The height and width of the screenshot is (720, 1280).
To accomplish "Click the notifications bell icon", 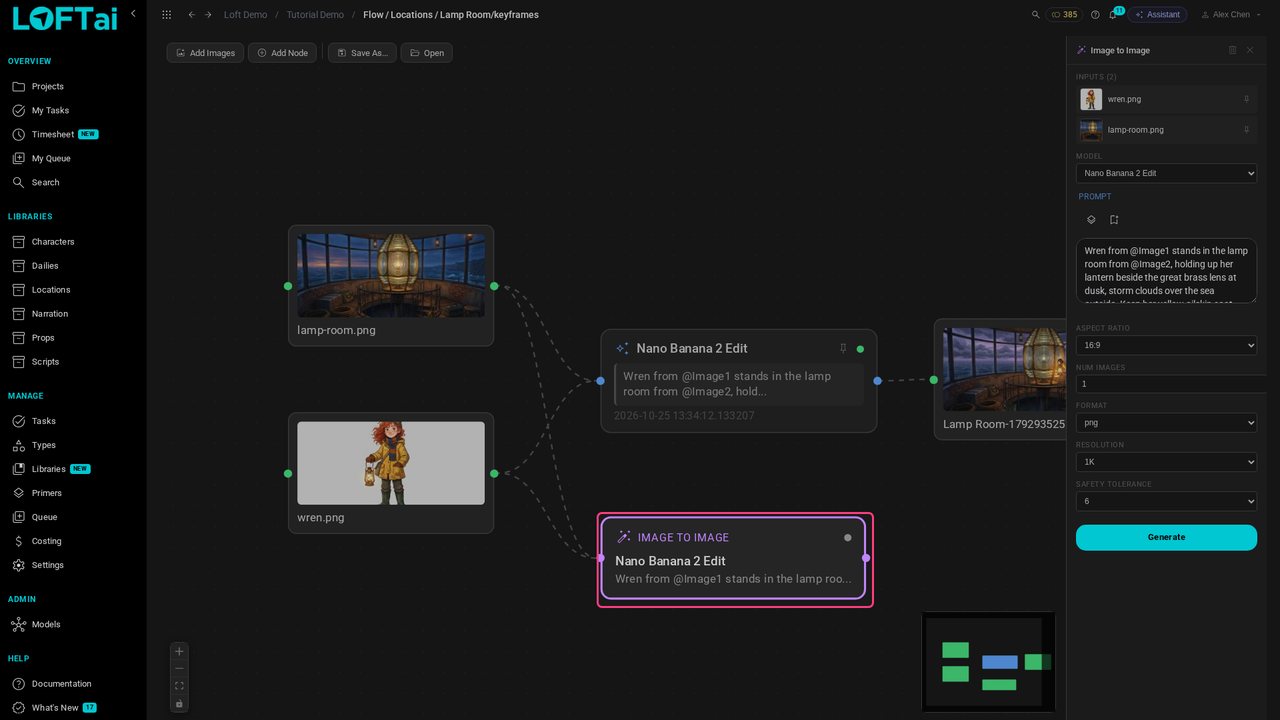I will point(1112,15).
